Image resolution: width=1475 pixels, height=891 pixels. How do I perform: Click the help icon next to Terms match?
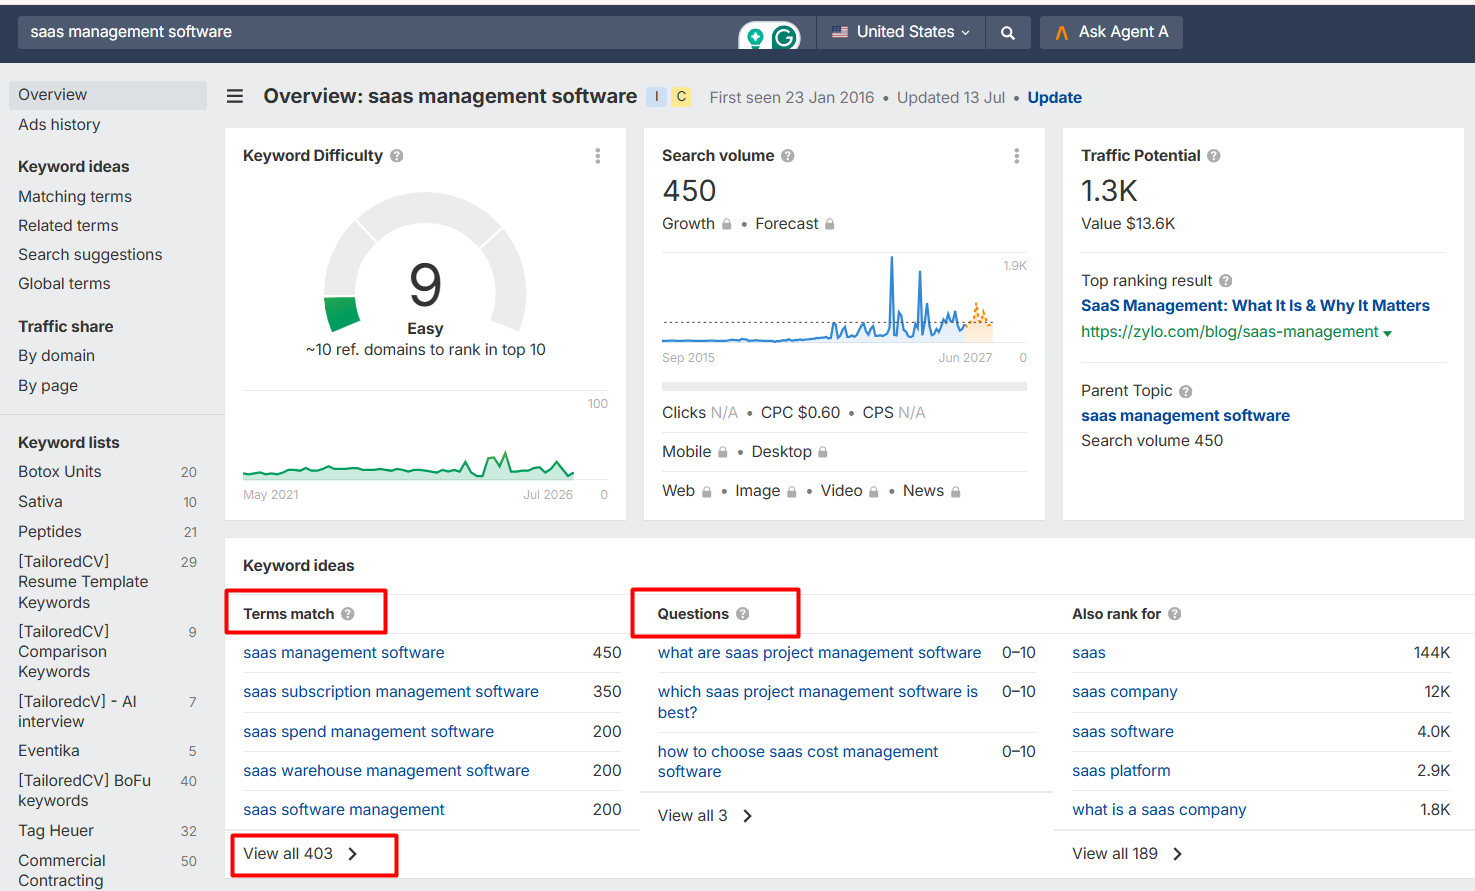coord(348,614)
